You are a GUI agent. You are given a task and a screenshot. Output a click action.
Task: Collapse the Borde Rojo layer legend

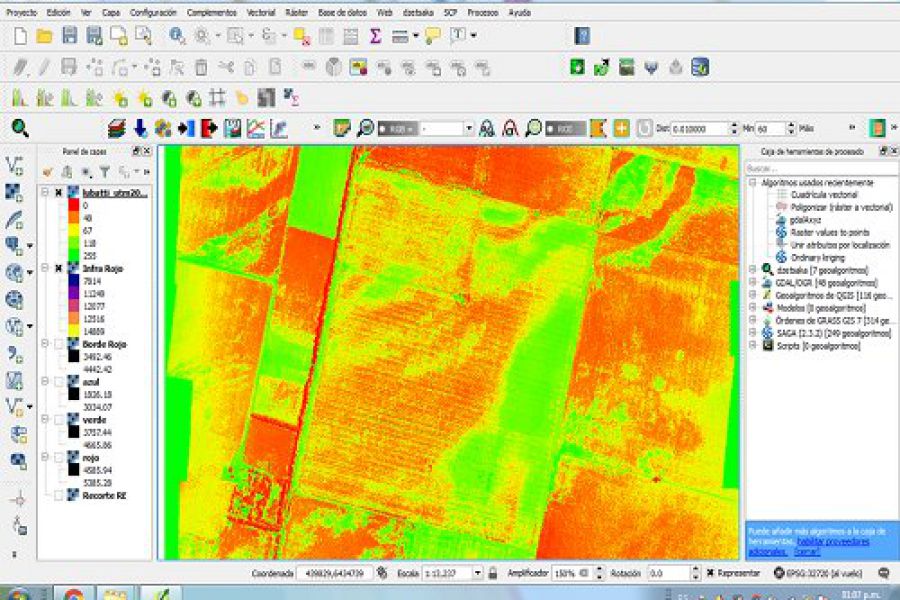tap(45, 344)
